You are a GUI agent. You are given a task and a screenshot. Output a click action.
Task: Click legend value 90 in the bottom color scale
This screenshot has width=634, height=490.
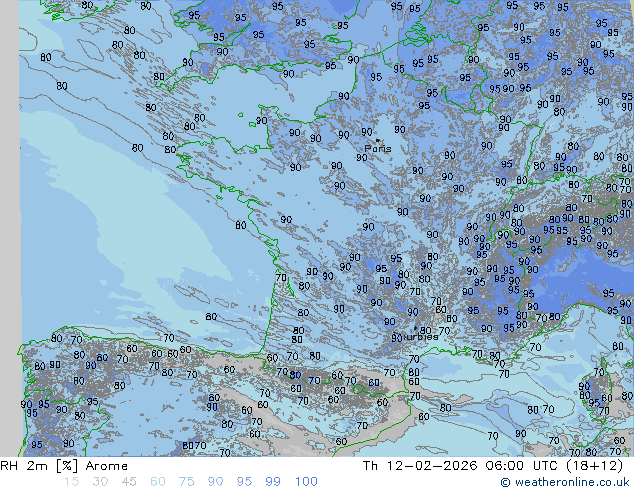coord(215,482)
